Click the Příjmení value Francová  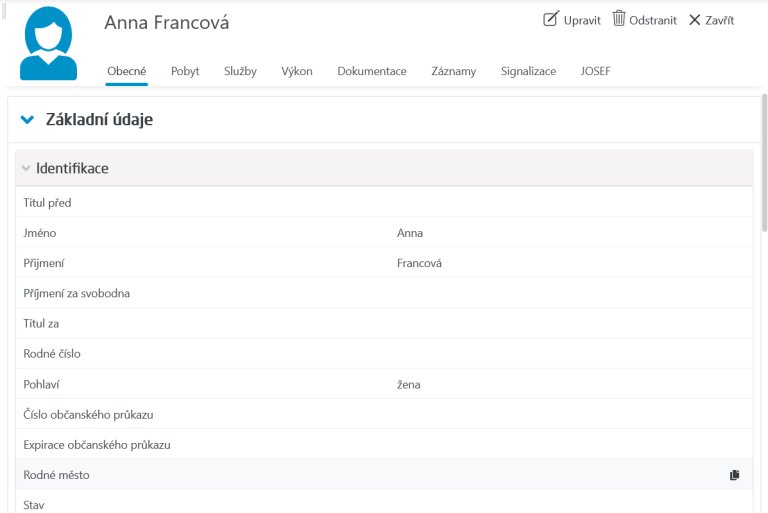coord(419,263)
